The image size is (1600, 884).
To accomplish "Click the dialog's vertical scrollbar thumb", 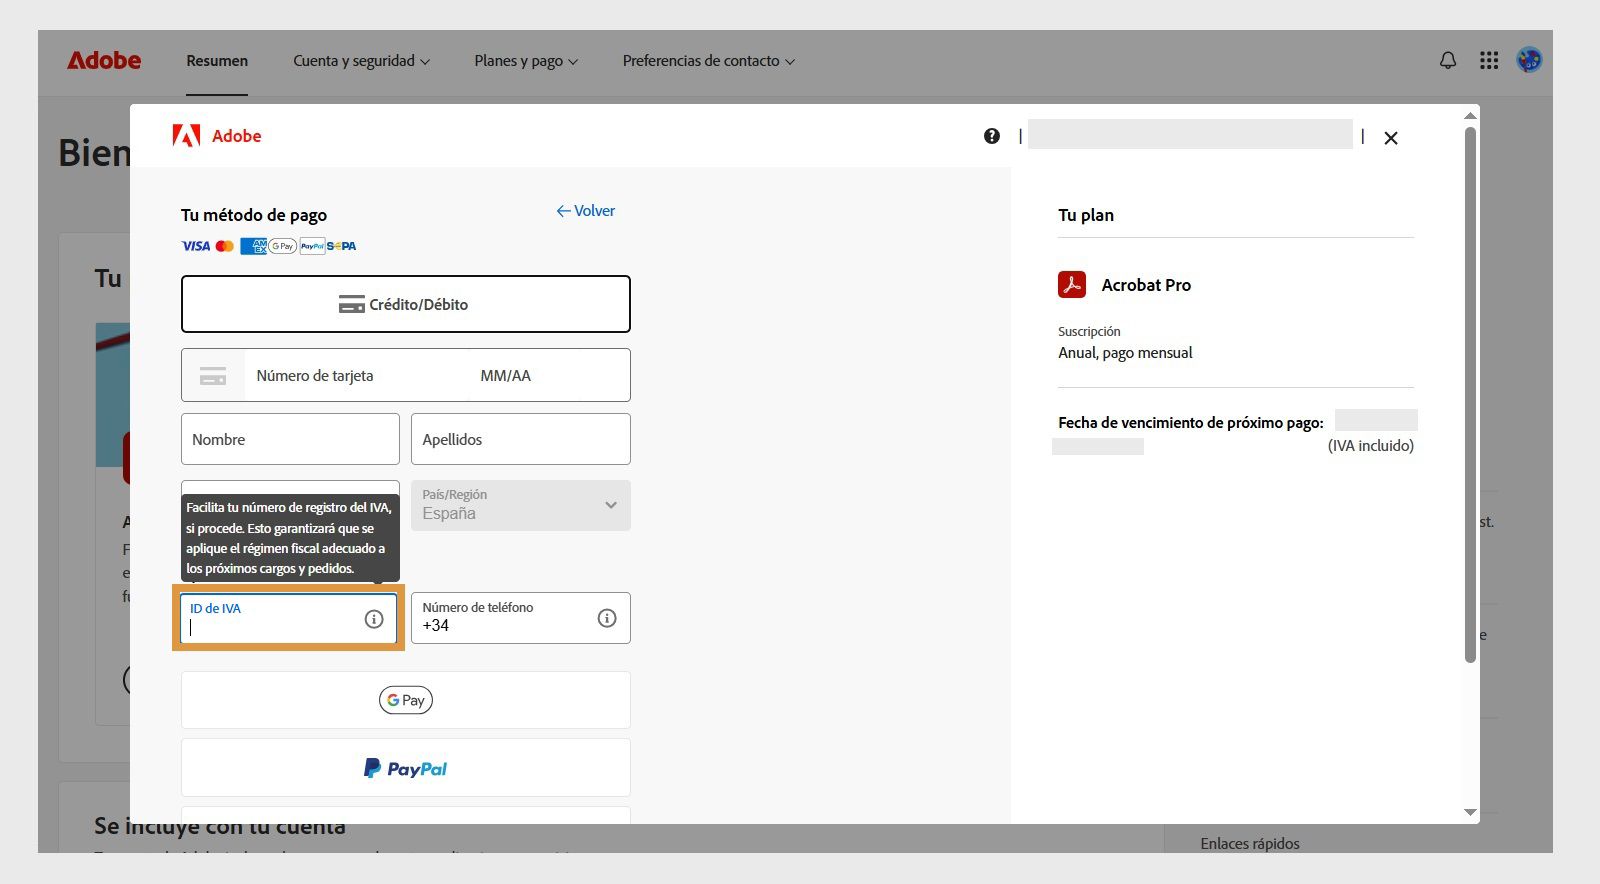I will (x=1470, y=395).
